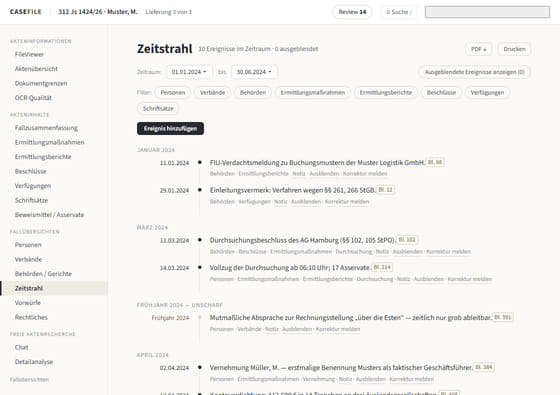Image resolution: width=560 pixels, height=395 pixels.
Task: Toggle Behörden filter chip
Action: [253, 92]
